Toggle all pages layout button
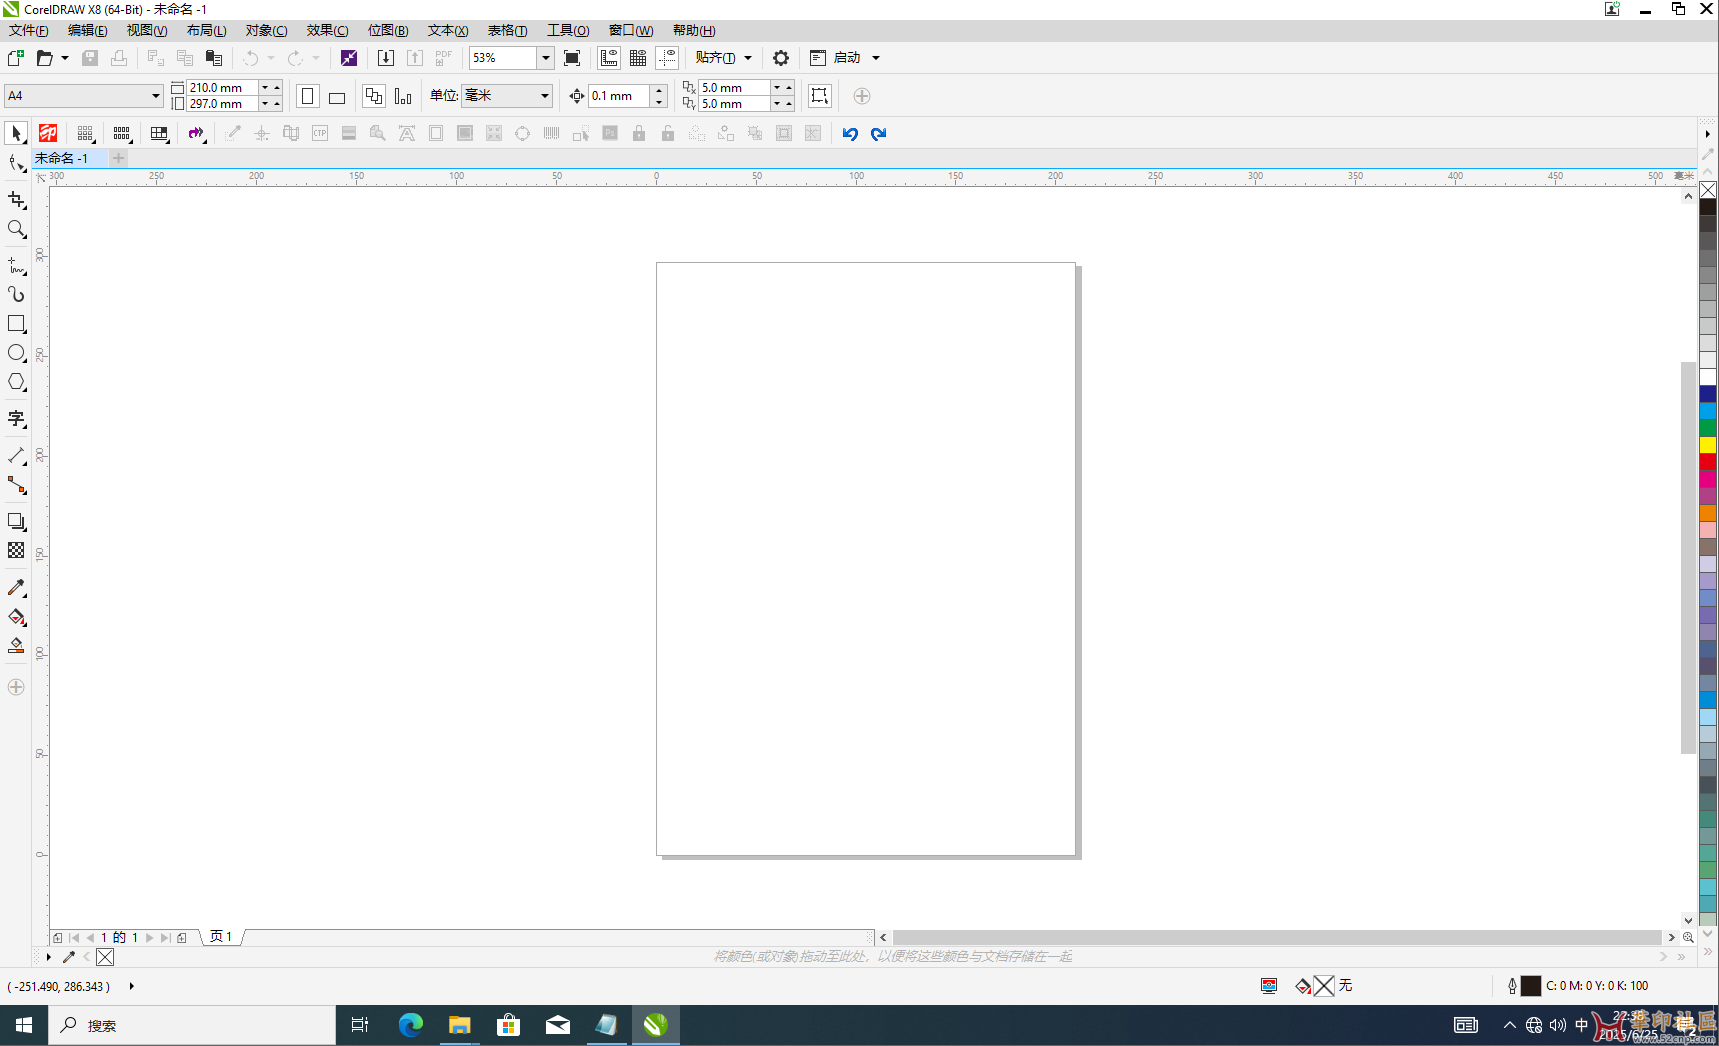This screenshot has width=1719, height=1046. 374,96
